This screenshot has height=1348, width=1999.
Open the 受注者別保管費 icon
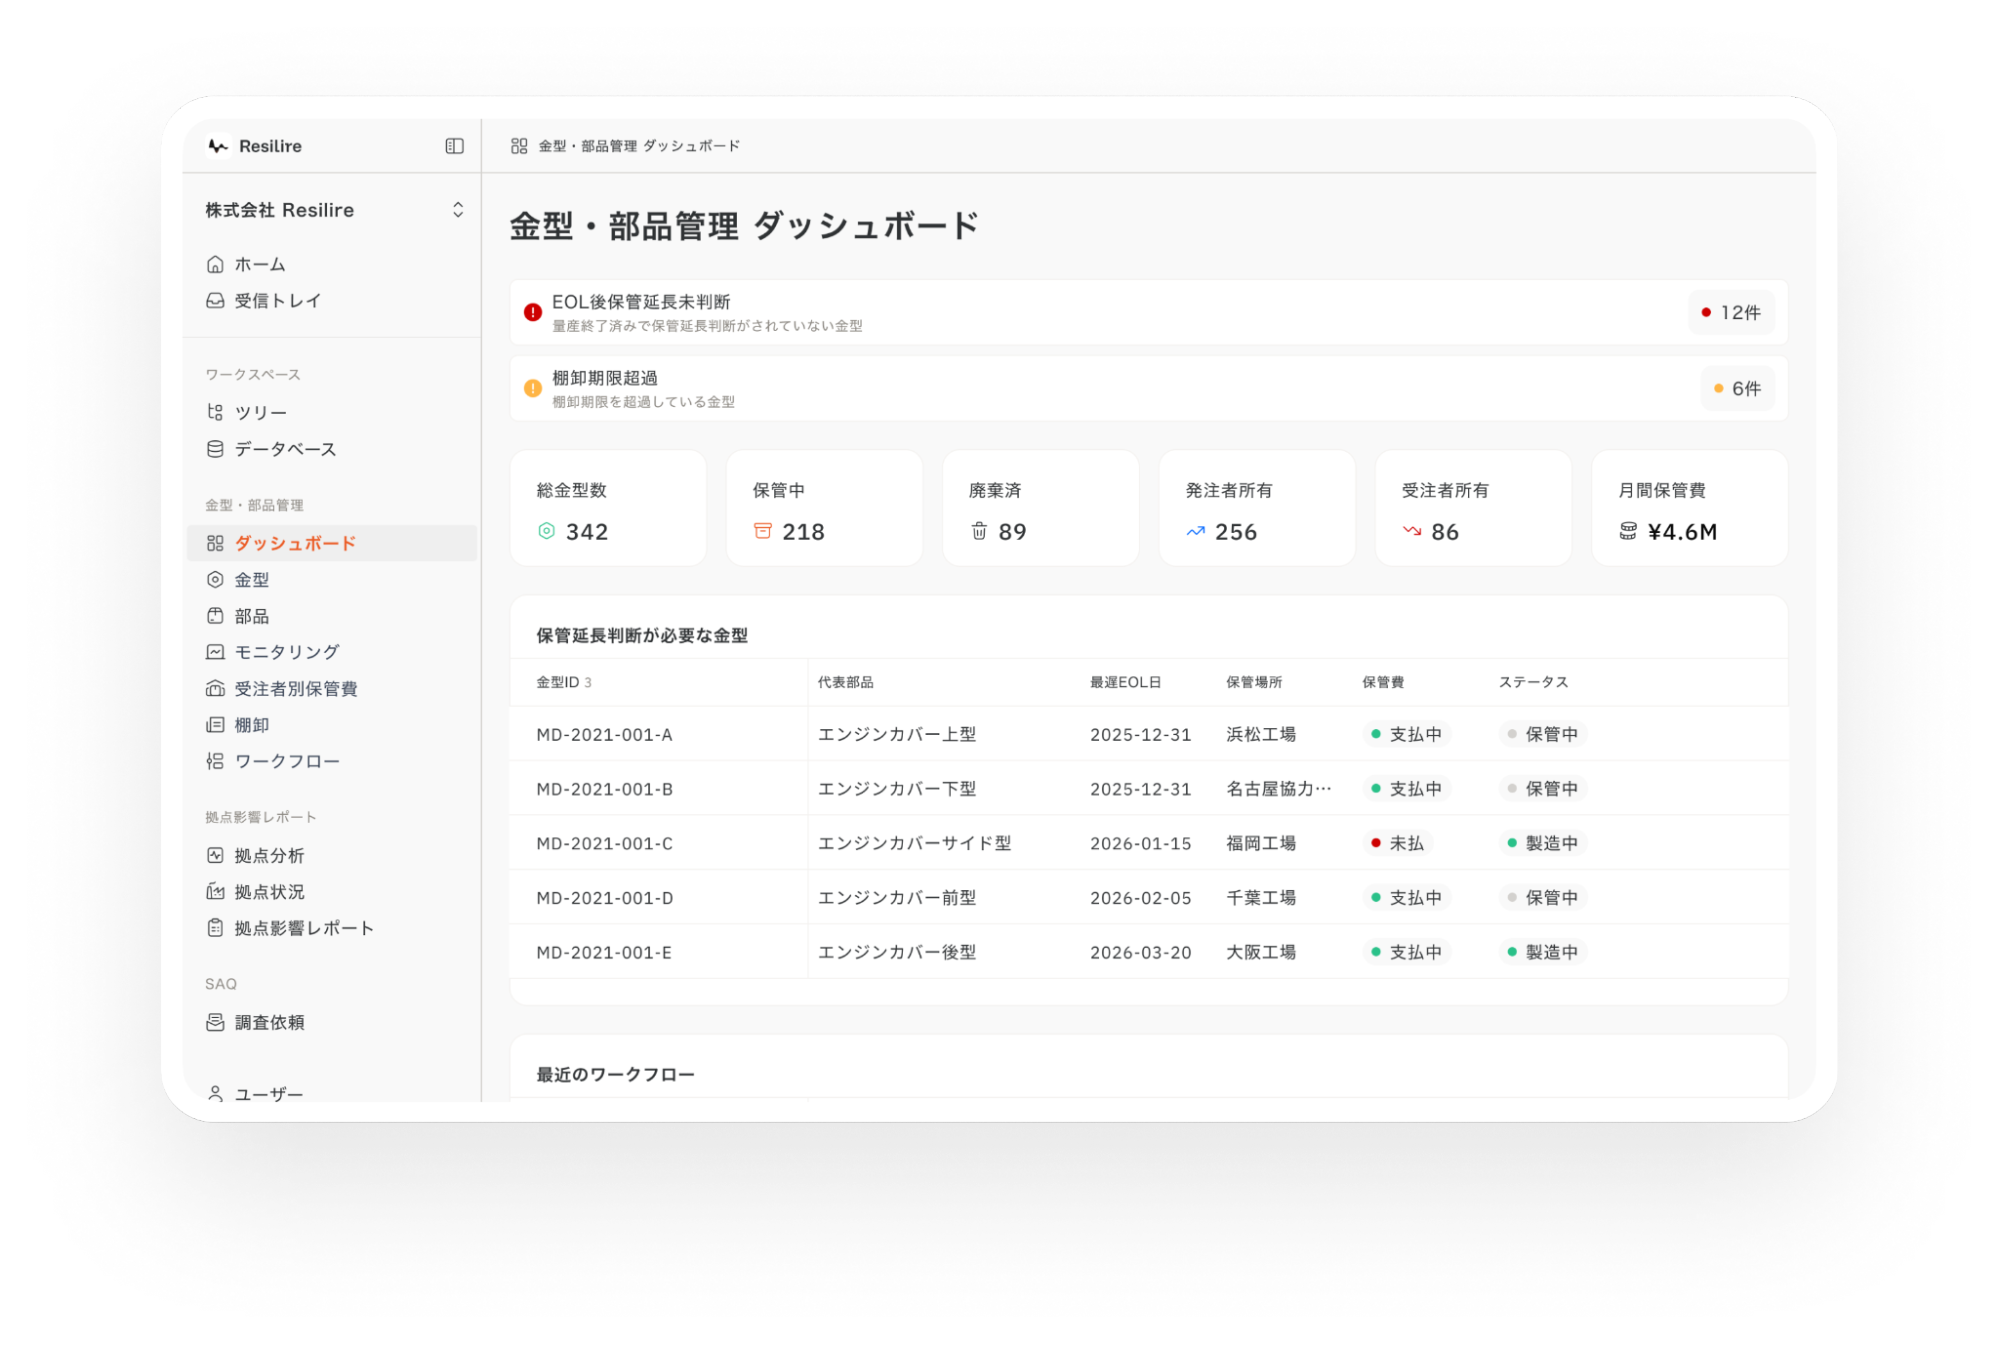(215, 689)
